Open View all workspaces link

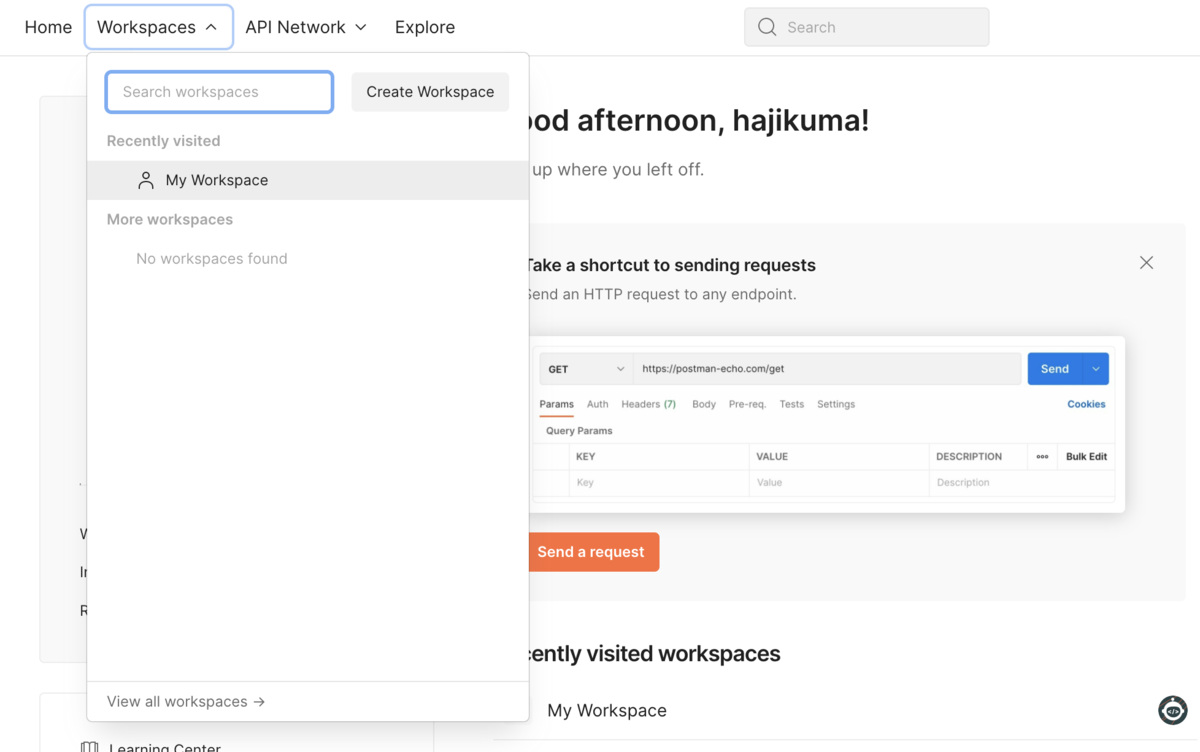pos(186,701)
